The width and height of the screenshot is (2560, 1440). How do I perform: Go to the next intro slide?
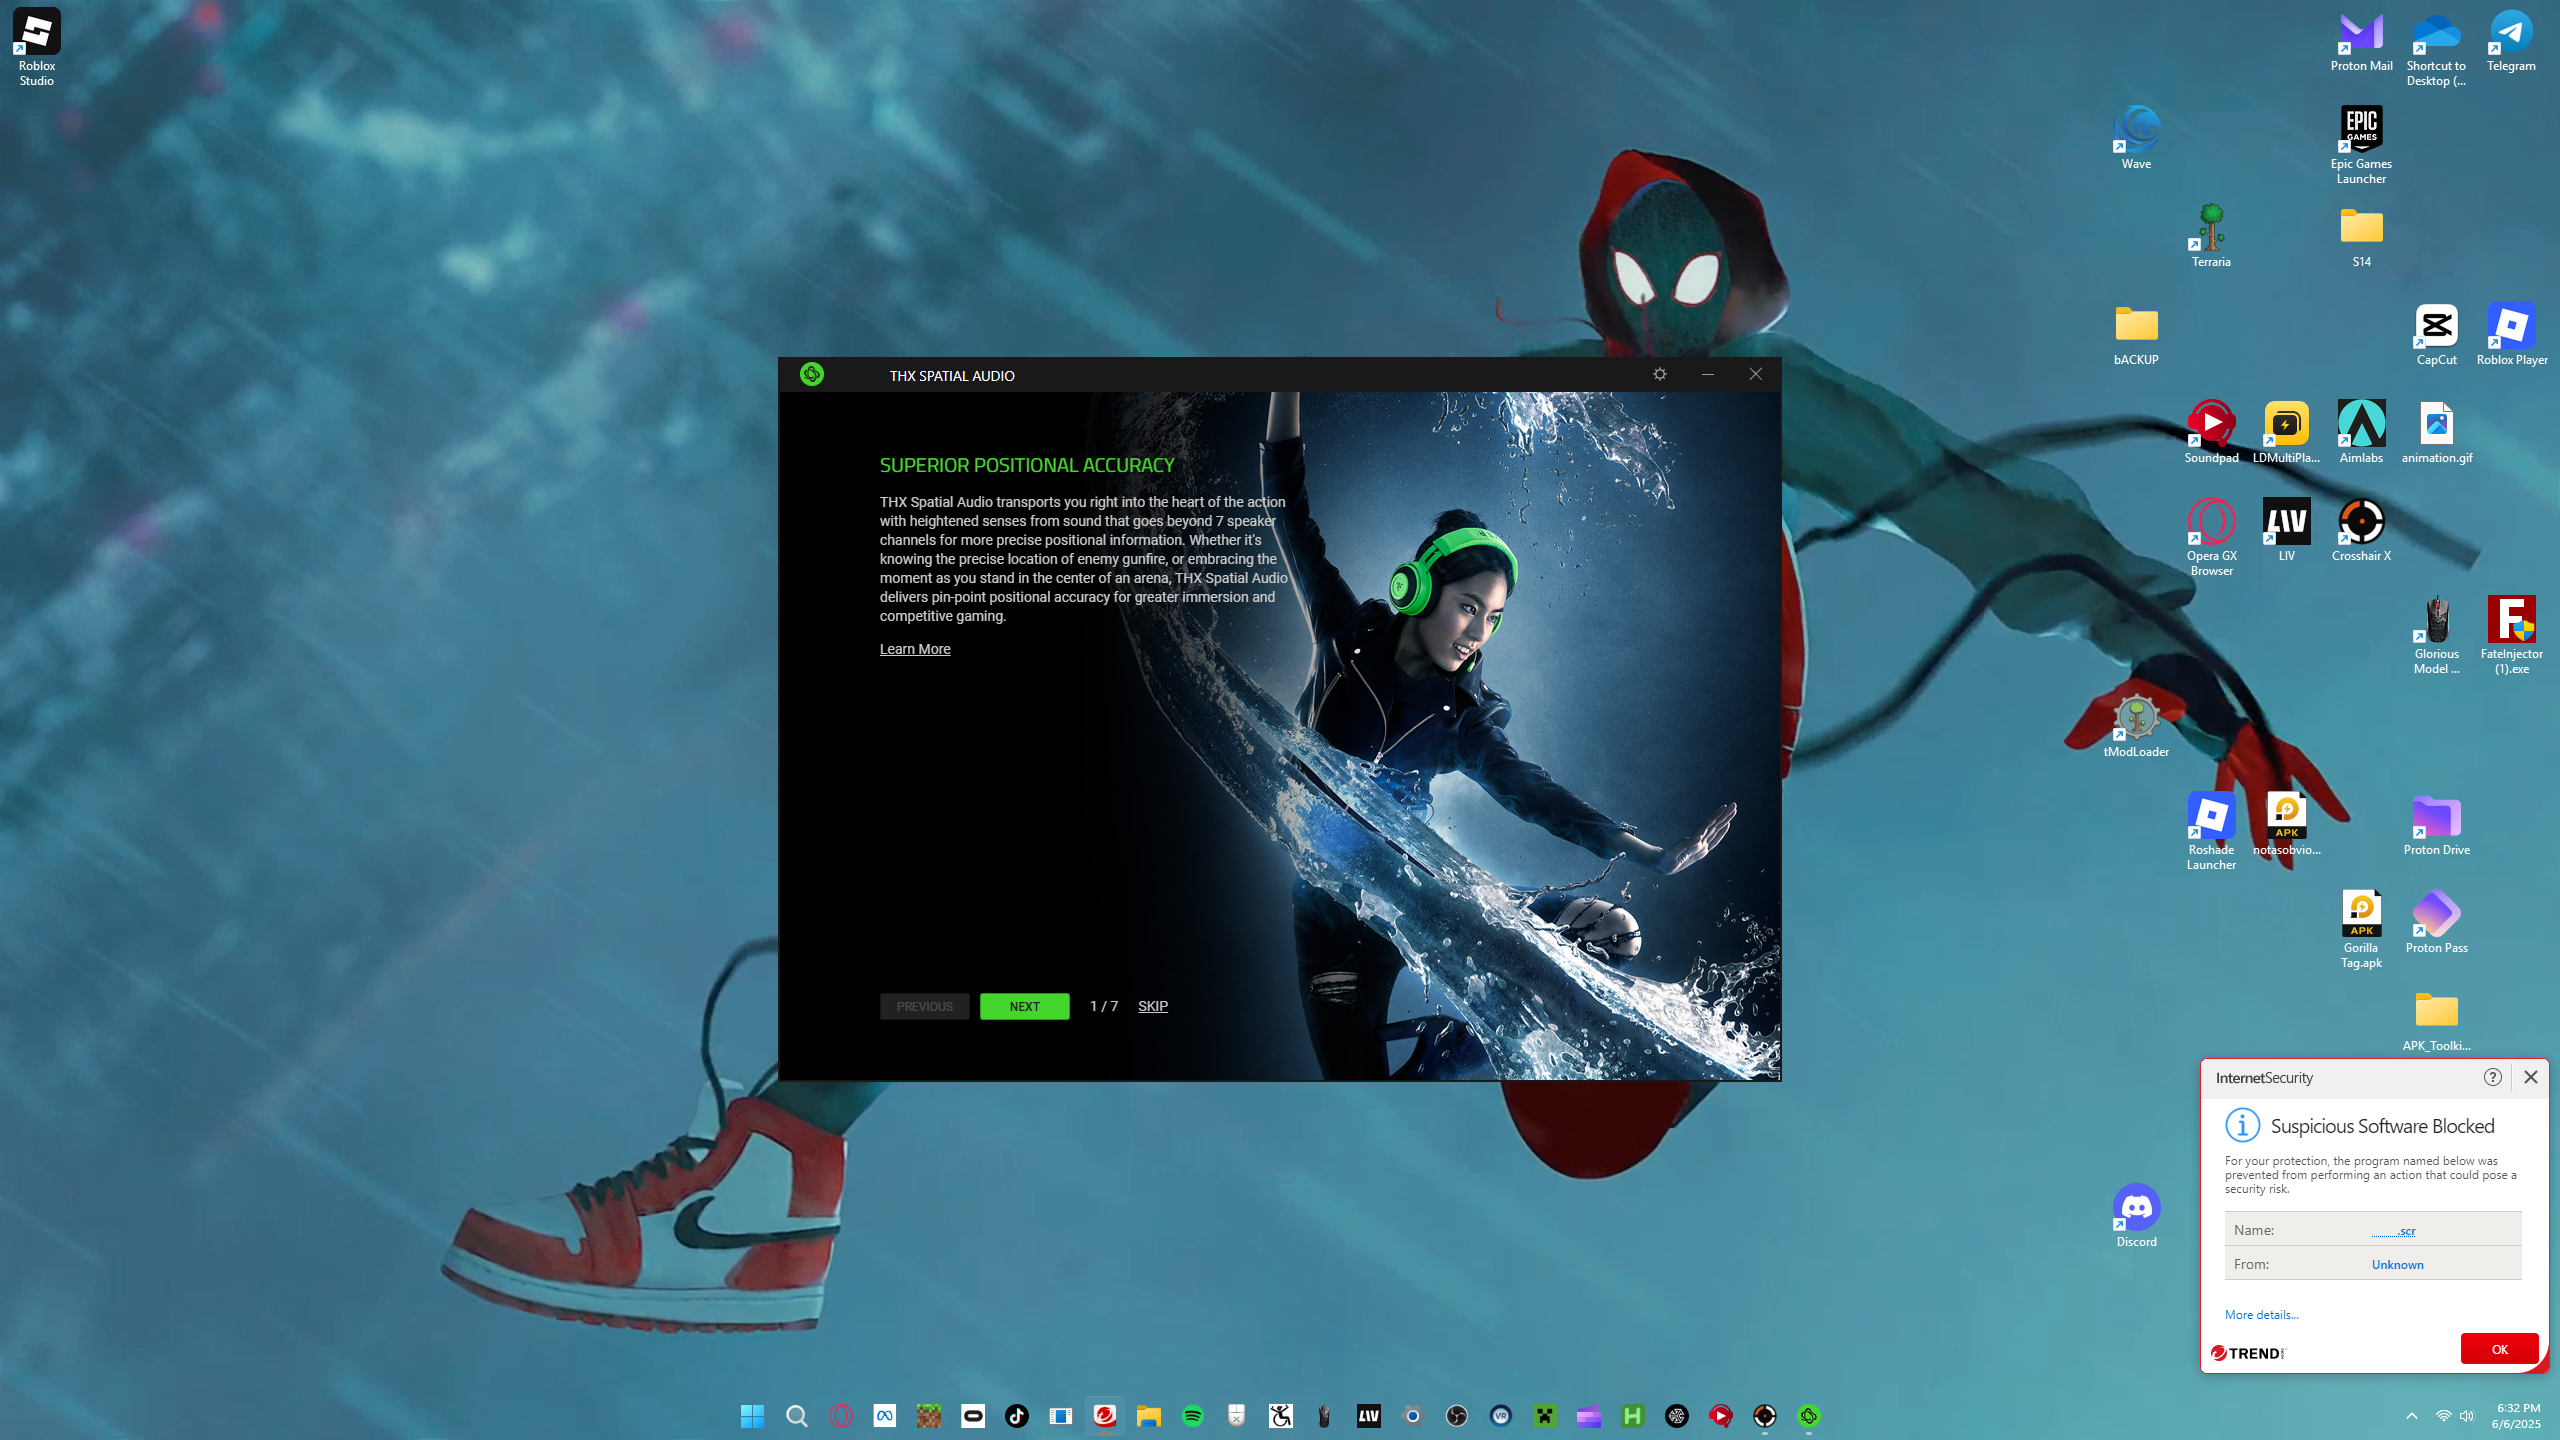[x=1024, y=1006]
